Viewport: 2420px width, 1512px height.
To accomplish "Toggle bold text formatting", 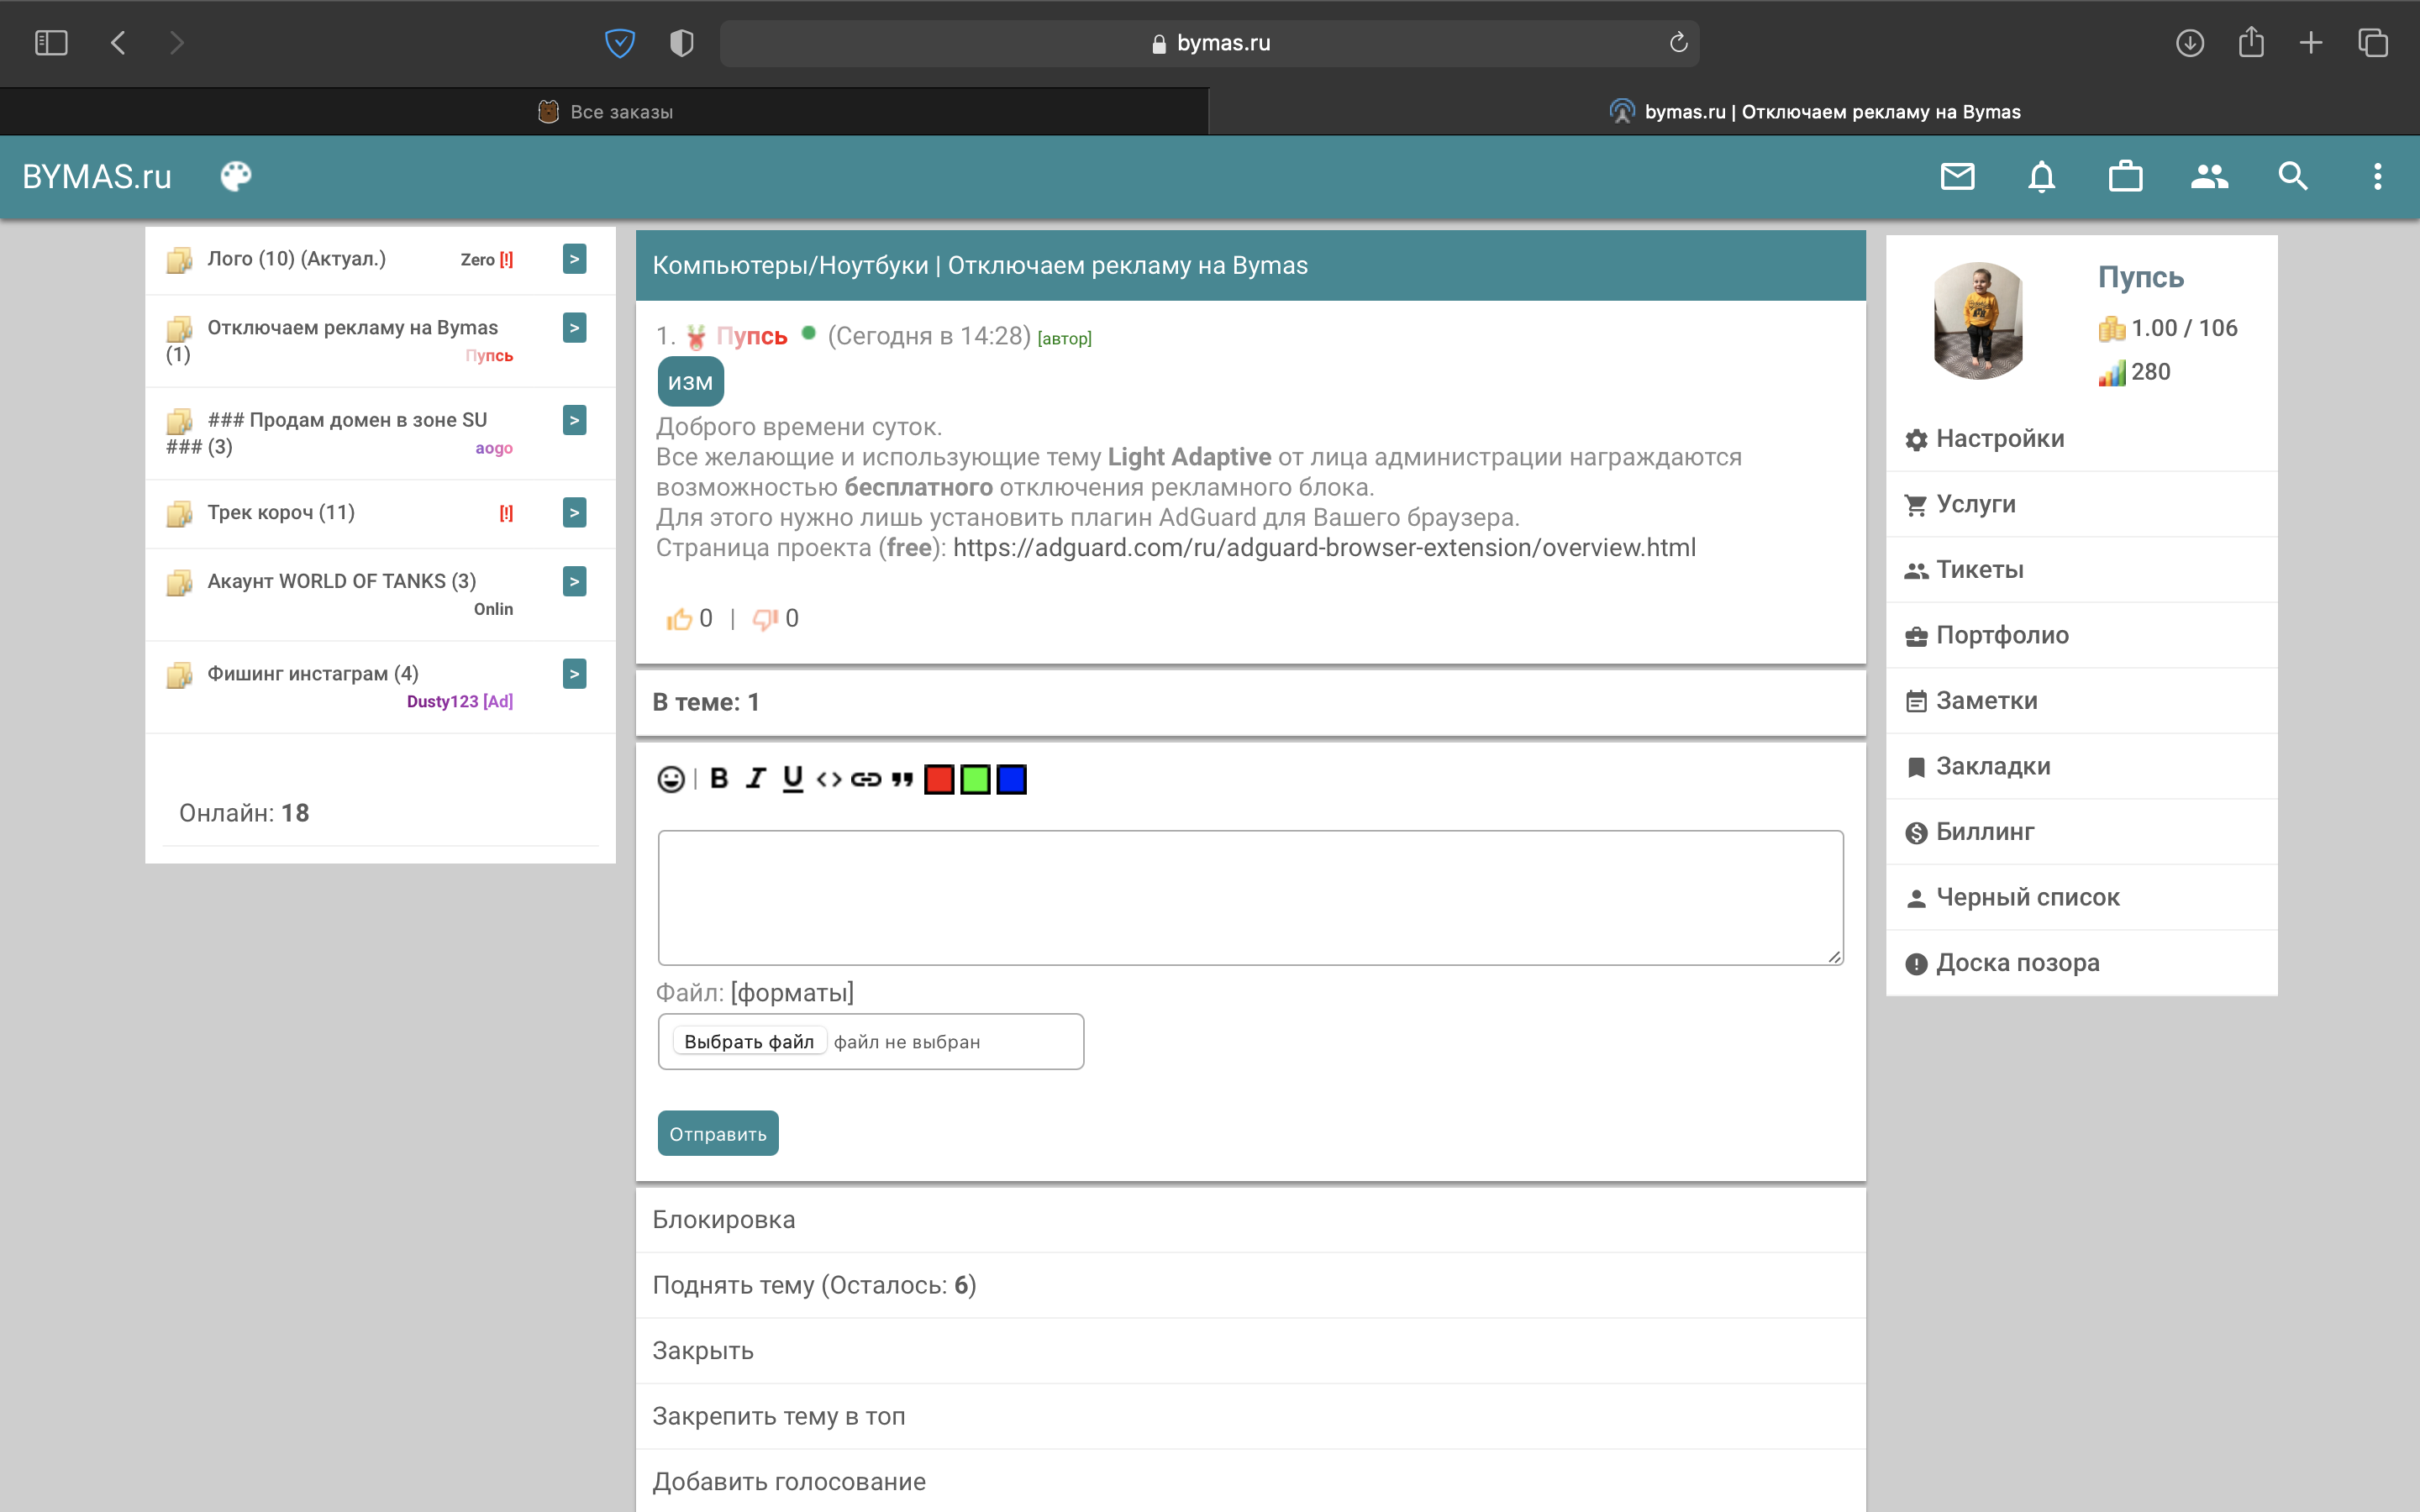I will pyautogui.click(x=719, y=779).
